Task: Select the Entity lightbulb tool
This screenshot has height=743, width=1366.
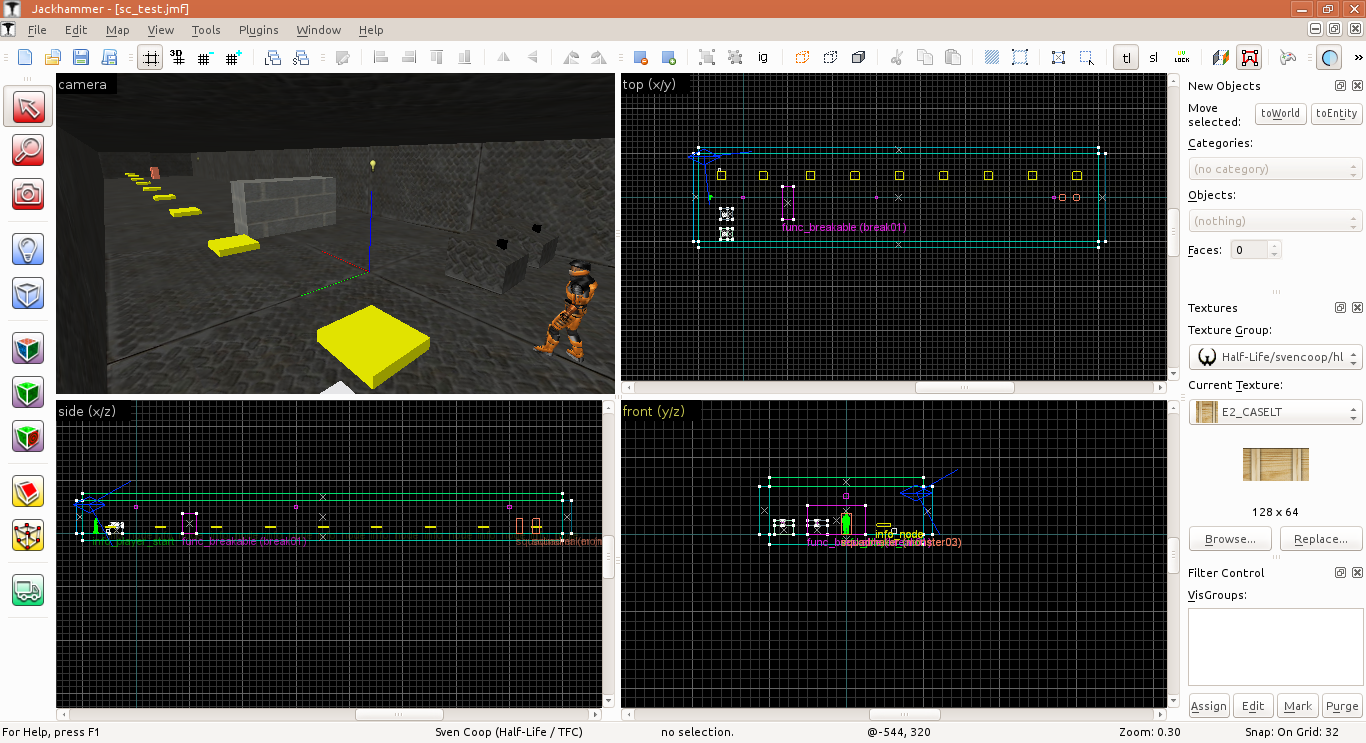Action: [28, 248]
